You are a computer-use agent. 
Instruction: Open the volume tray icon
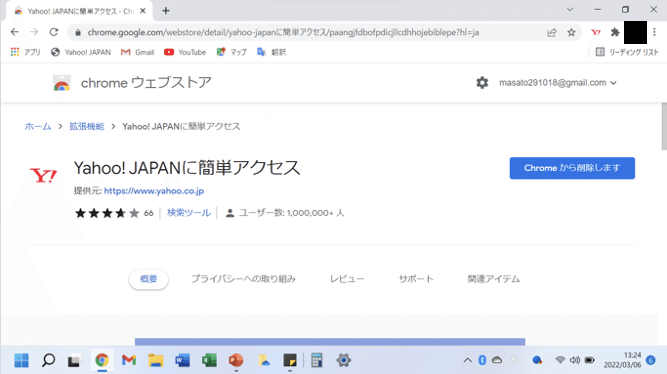point(575,360)
